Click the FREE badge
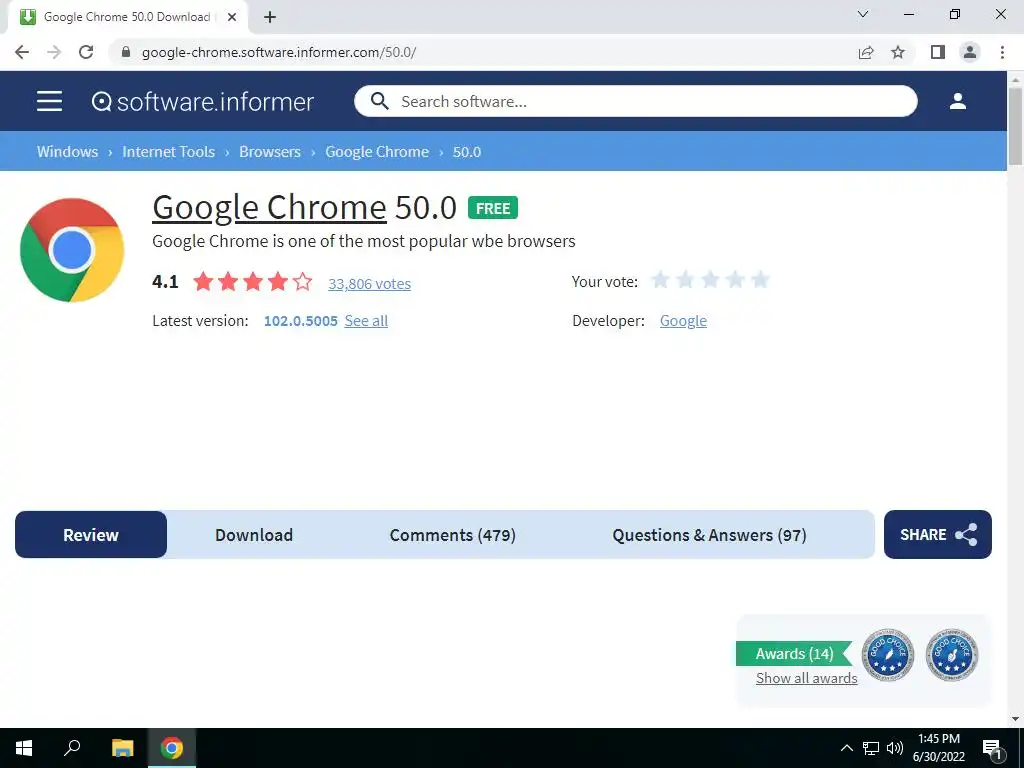Screen dimensions: 1024x768 click(x=493, y=208)
